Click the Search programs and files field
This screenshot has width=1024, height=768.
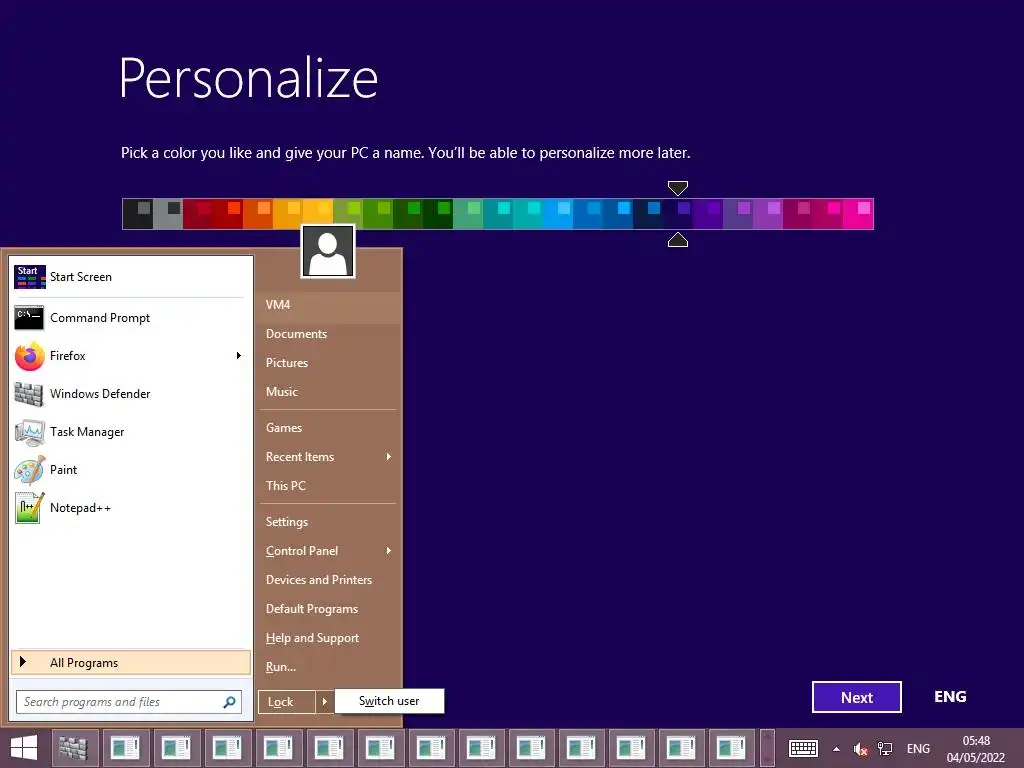point(129,702)
